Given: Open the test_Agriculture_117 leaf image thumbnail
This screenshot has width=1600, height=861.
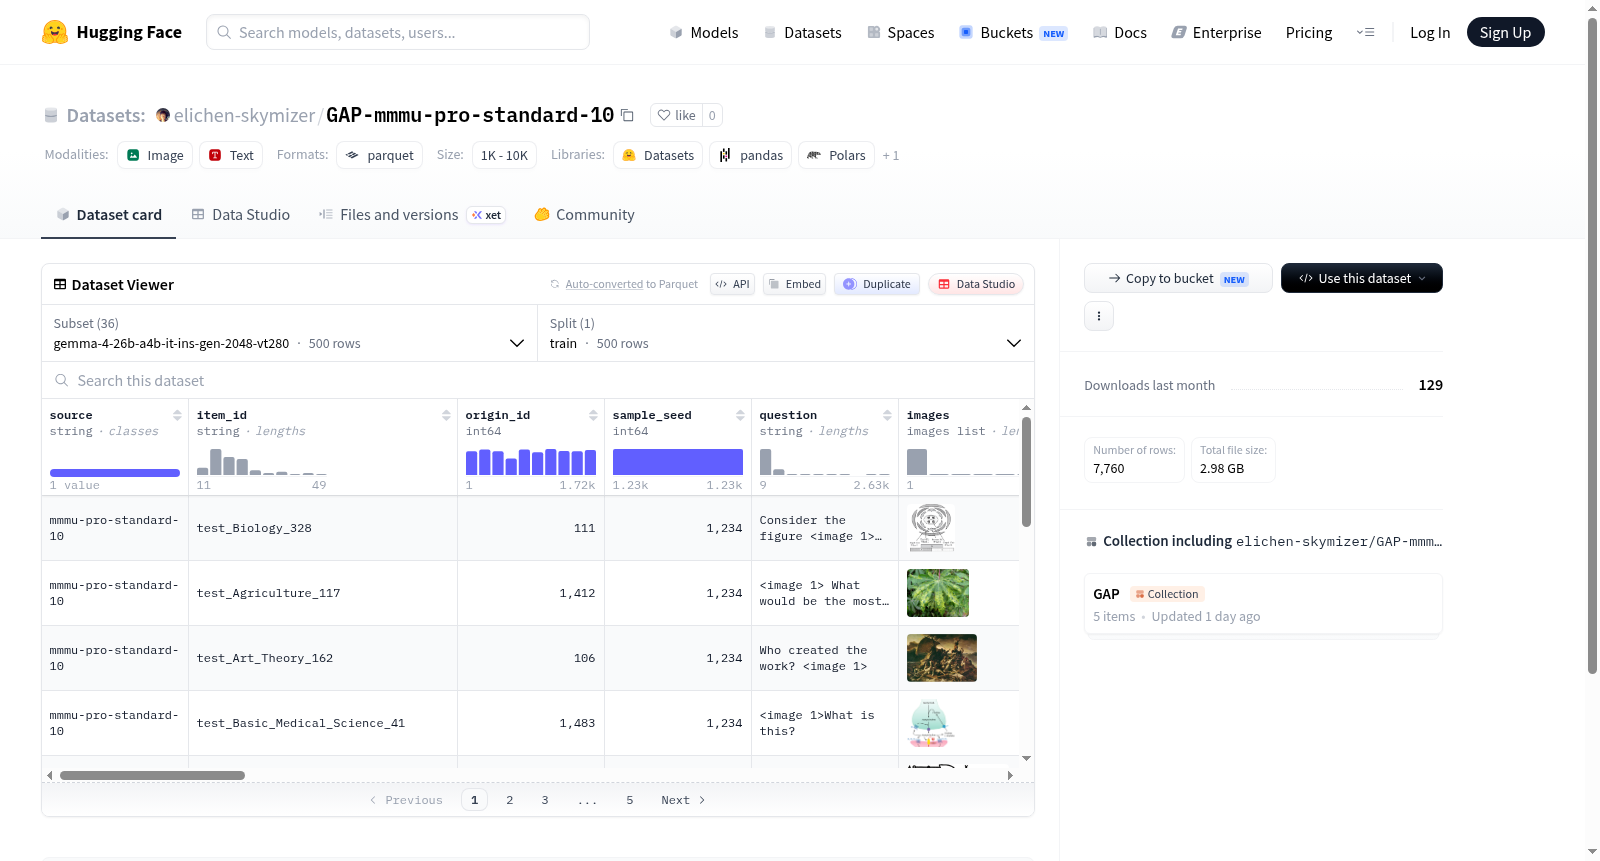Looking at the screenshot, I should click(938, 593).
